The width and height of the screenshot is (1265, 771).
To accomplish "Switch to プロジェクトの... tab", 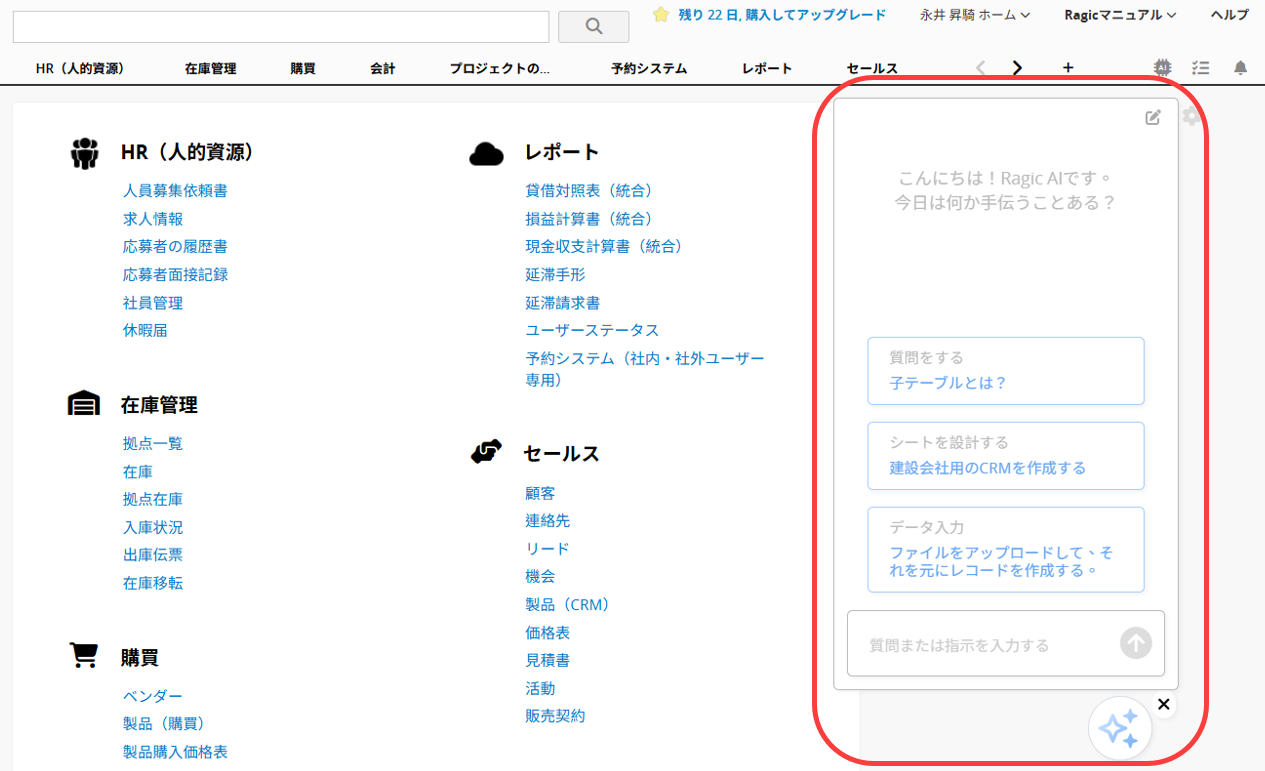I will pos(500,68).
